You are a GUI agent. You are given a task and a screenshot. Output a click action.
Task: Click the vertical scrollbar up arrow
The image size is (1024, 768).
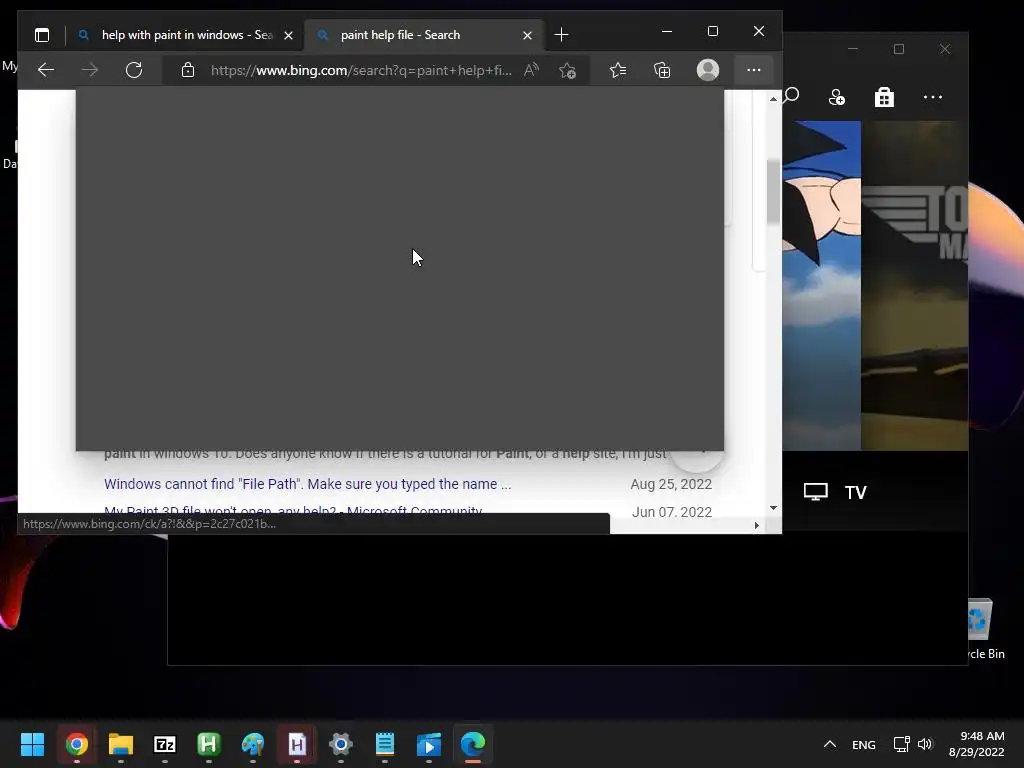tap(773, 99)
